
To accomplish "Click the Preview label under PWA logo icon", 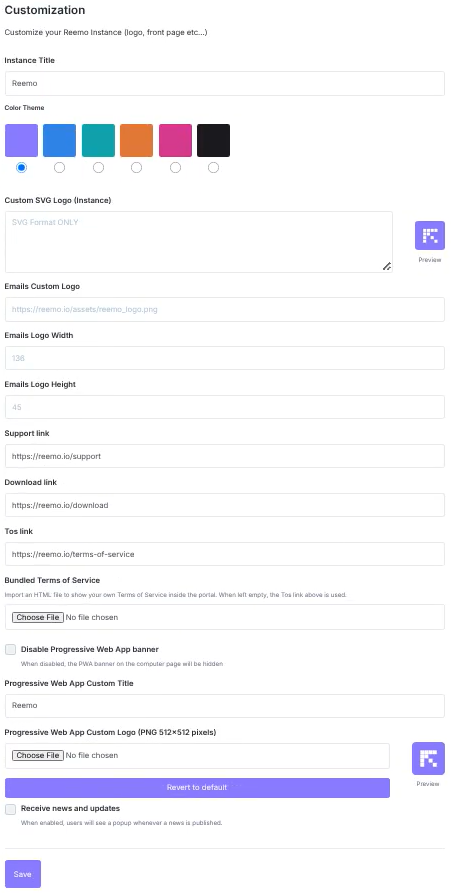I will (428, 784).
